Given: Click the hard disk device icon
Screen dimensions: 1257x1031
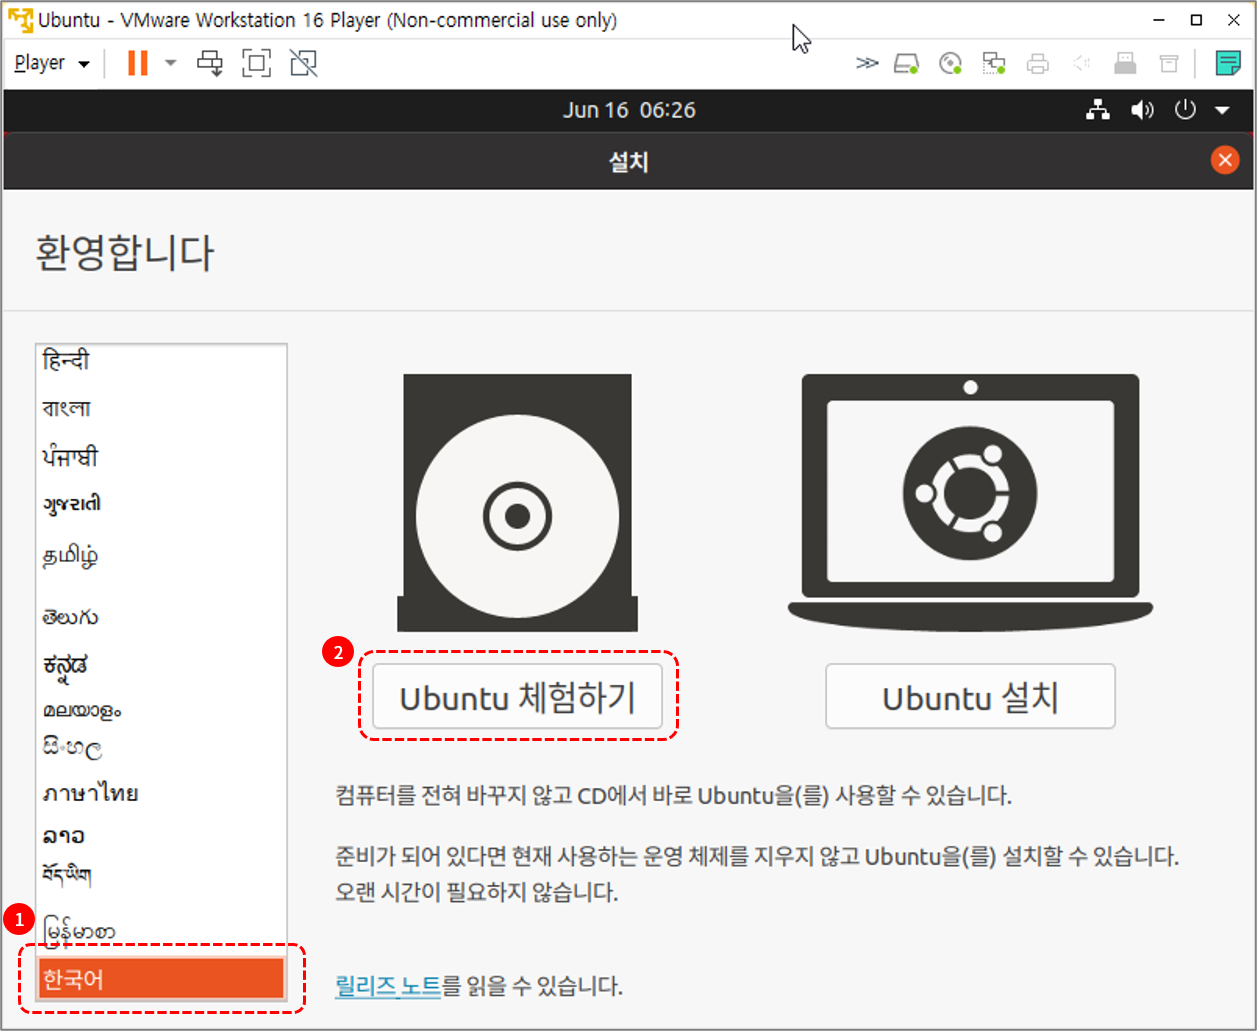Looking at the screenshot, I should coord(906,64).
